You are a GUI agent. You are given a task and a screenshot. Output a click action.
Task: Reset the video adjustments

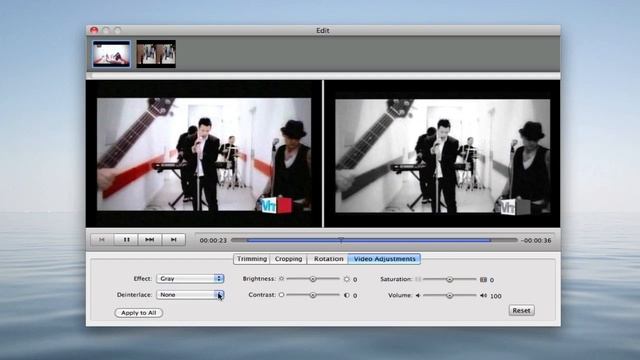[522, 310]
